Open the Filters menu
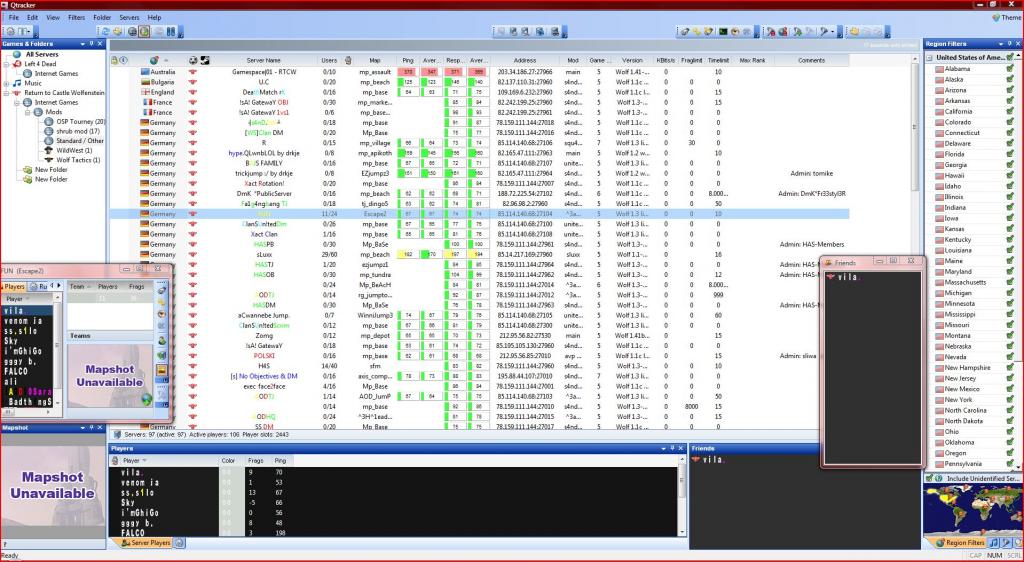Screen dimensions: 1024x562 point(76,18)
